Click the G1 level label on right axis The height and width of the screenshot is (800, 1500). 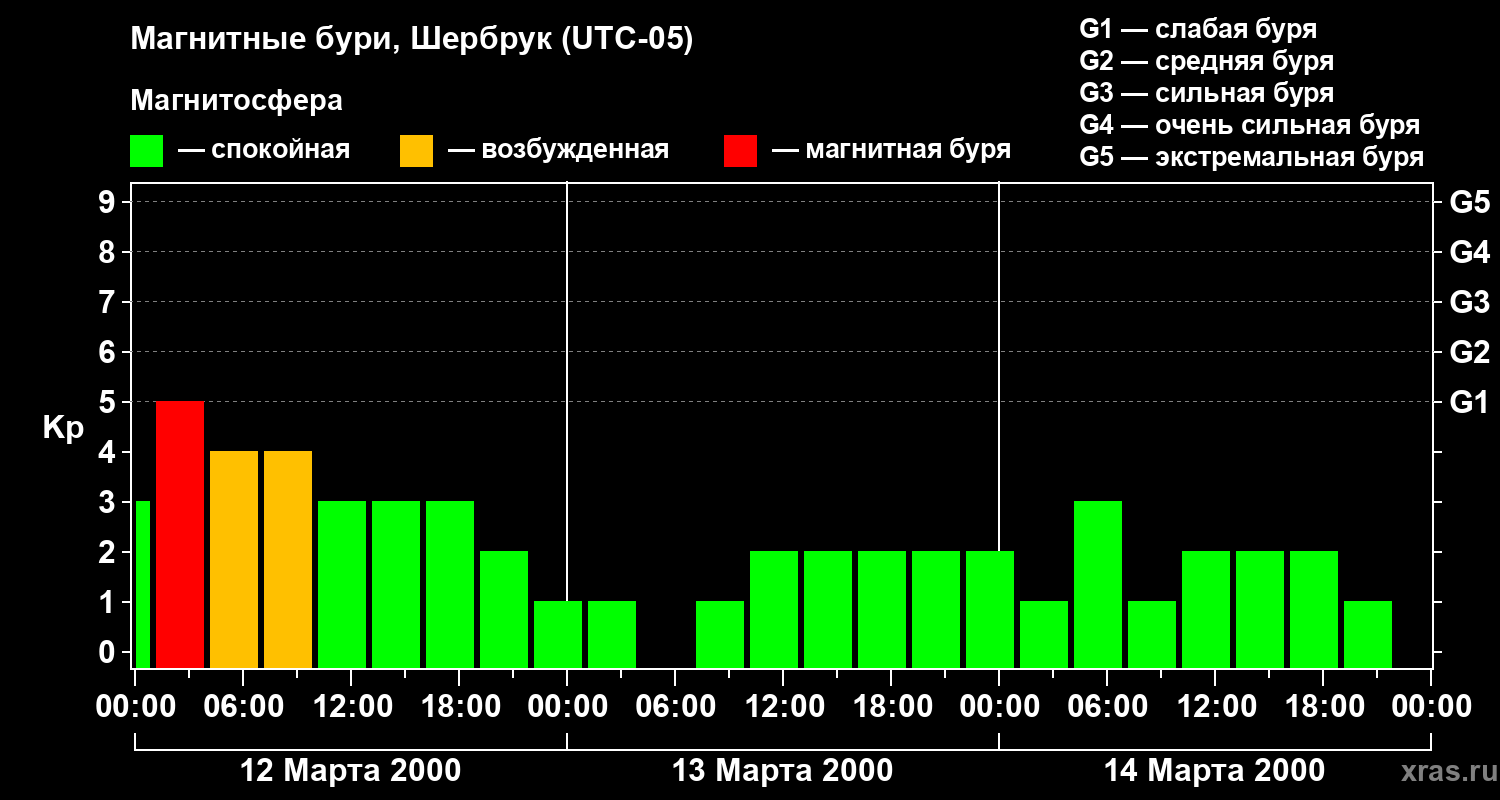[x=1469, y=403]
